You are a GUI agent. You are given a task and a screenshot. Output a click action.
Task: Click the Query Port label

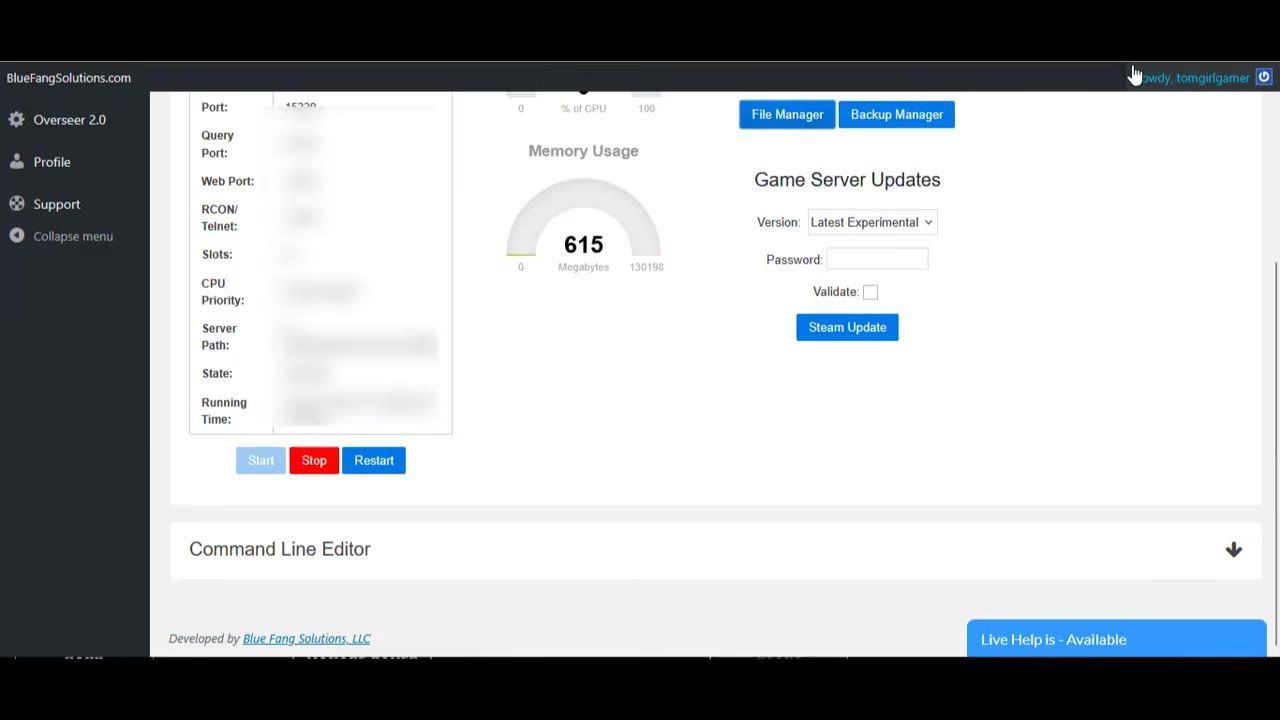point(217,144)
